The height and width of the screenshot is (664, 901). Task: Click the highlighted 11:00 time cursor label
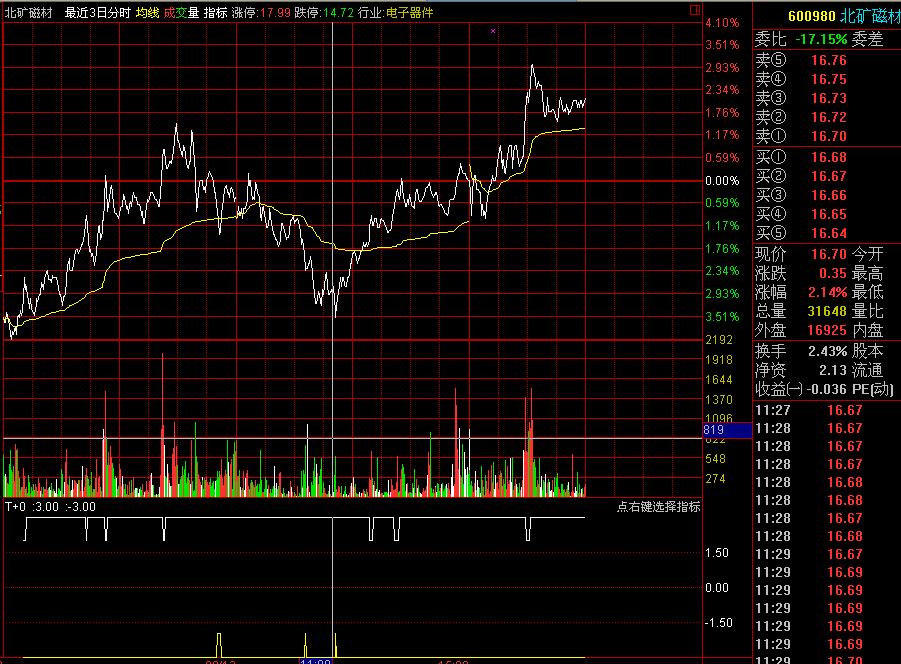point(315,661)
